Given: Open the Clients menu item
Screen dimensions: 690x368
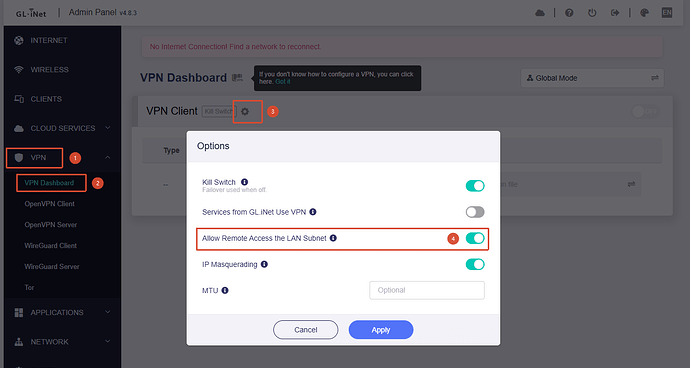Looking at the screenshot, I should pyautogui.click(x=46, y=99).
